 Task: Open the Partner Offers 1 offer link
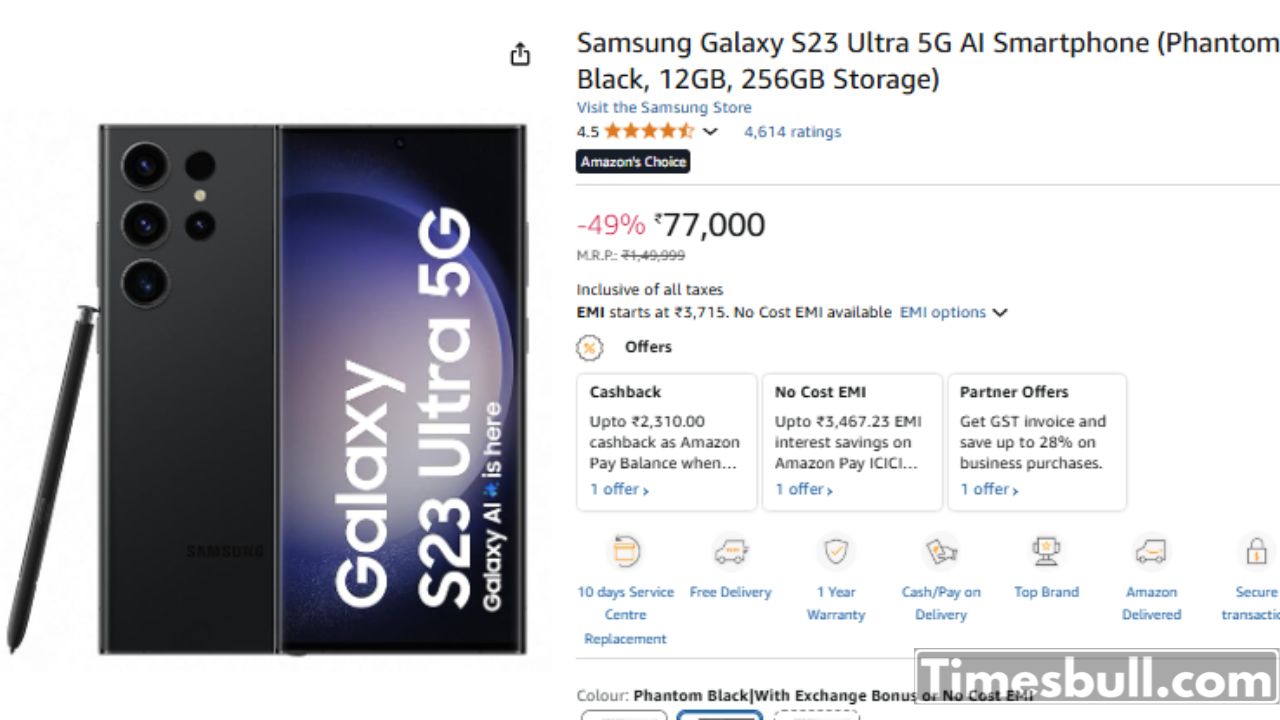click(x=989, y=489)
